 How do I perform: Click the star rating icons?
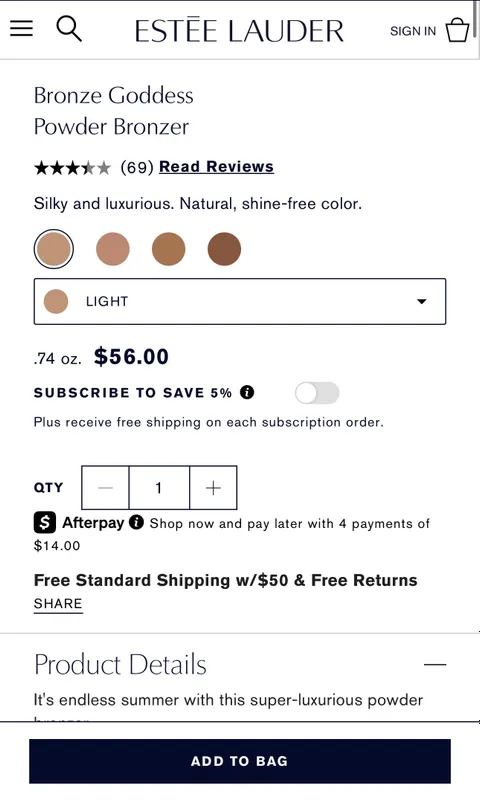pos(72,167)
